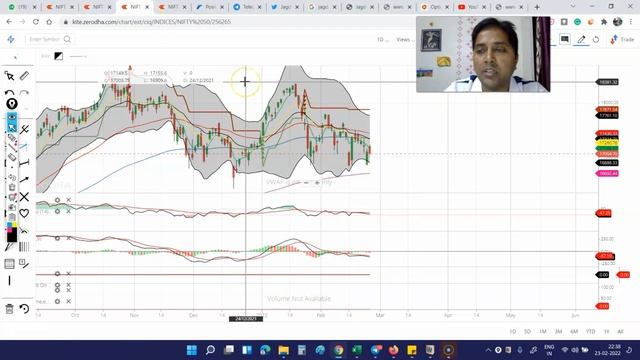640x360 pixels.
Task: Open the pencil draw tools icon
Action: [581, 39]
